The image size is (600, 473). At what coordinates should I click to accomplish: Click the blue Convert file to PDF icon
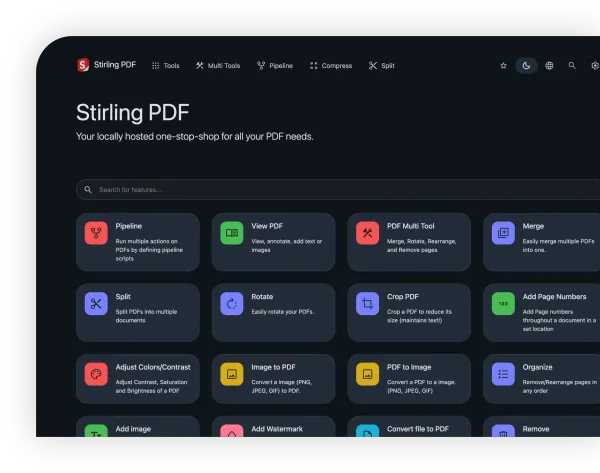point(367,431)
